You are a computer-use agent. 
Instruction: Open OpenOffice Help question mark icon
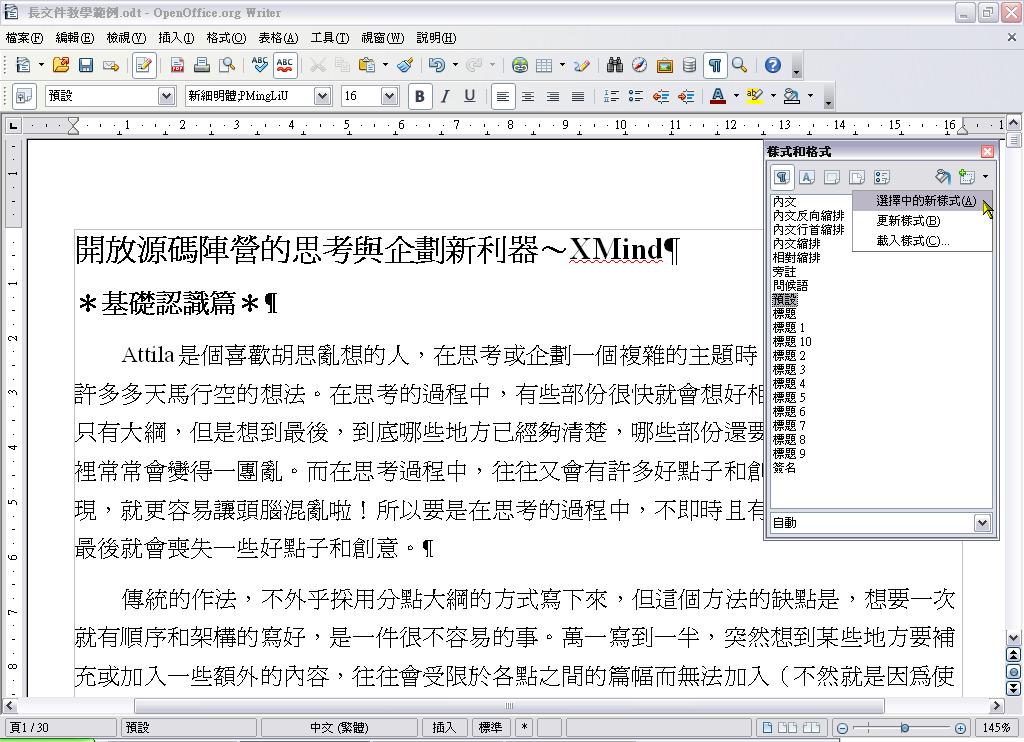coord(773,65)
